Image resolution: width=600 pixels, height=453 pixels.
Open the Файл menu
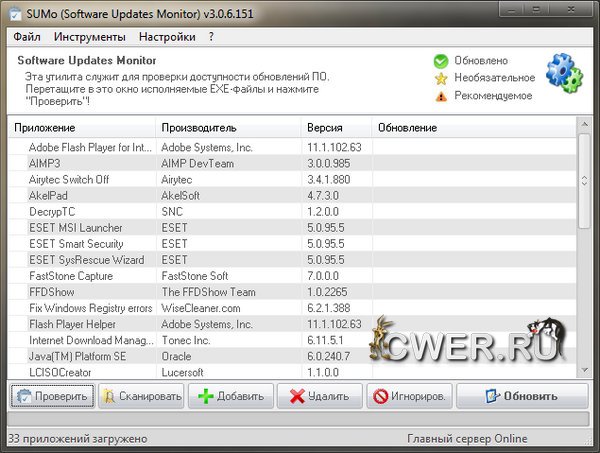pyautogui.click(x=27, y=37)
